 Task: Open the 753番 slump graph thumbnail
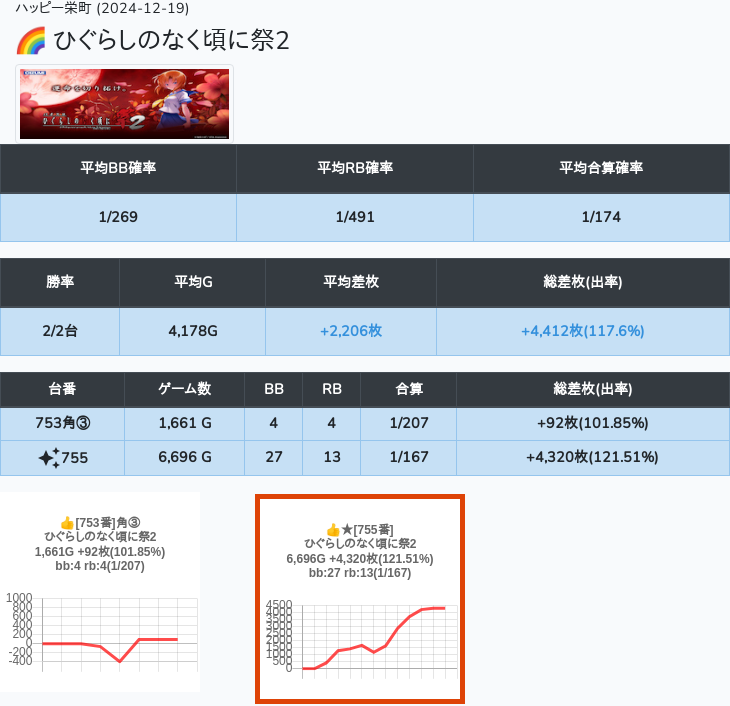pyautogui.click(x=100, y=592)
